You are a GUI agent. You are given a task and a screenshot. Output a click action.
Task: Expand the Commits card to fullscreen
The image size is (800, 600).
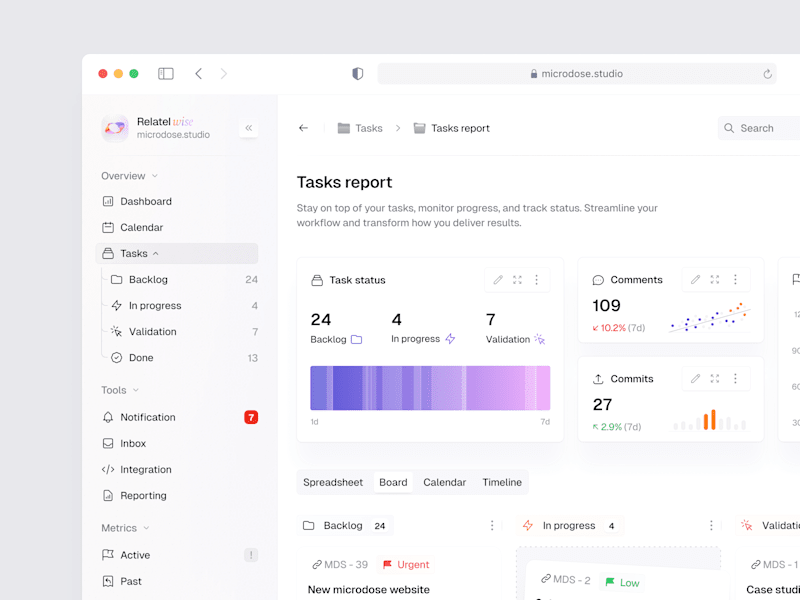tap(715, 379)
